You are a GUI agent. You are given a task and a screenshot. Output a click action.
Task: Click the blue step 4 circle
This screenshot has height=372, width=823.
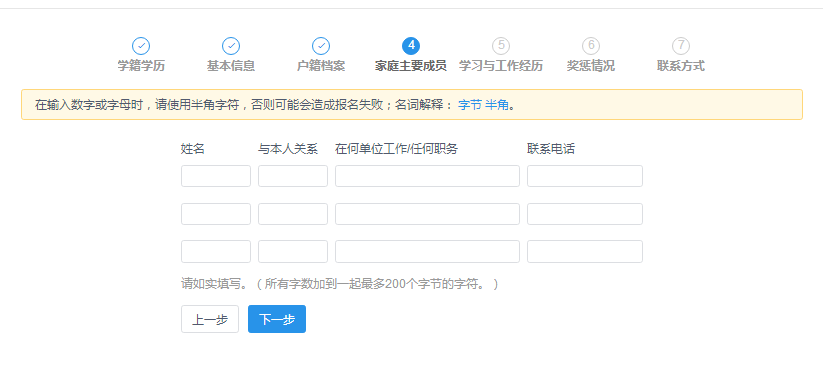[x=411, y=46]
